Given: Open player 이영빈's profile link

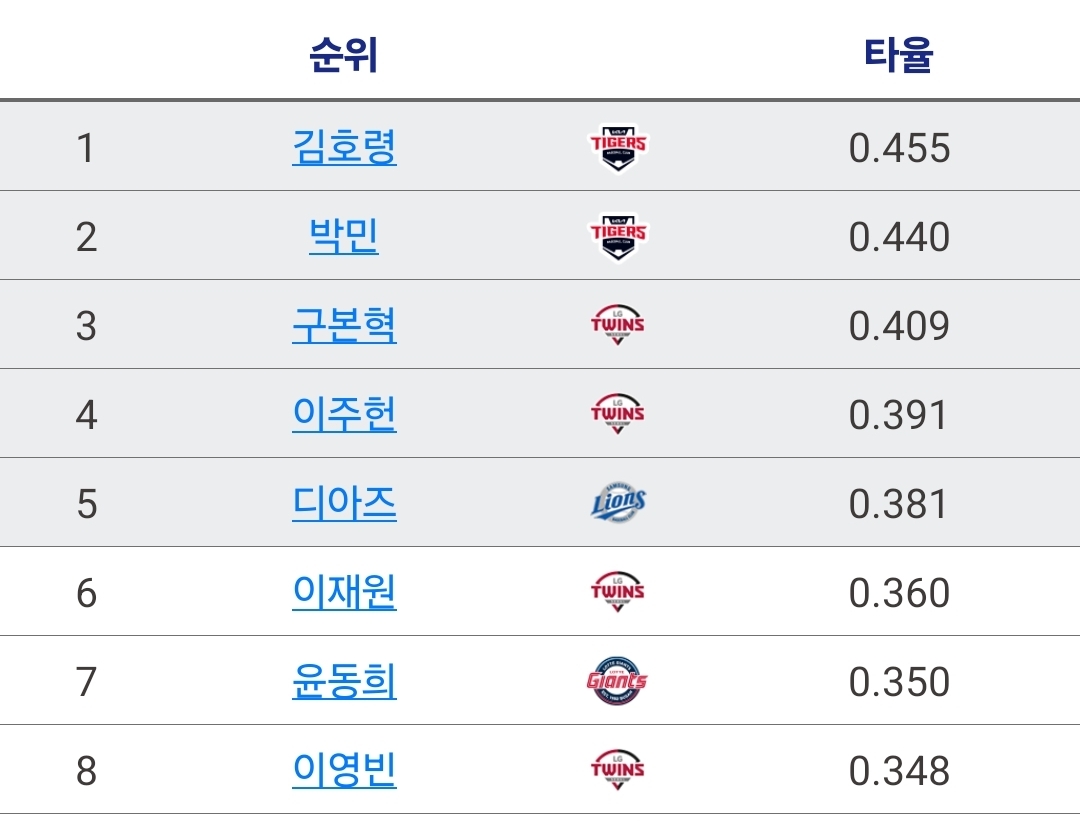Looking at the screenshot, I should pos(344,769).
